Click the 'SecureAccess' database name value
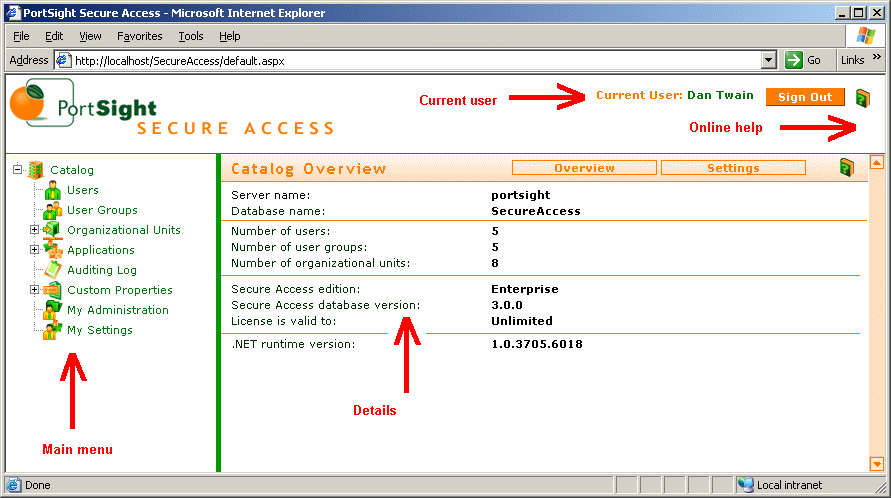Screen dimensions: 891x498 pos(536,211)
